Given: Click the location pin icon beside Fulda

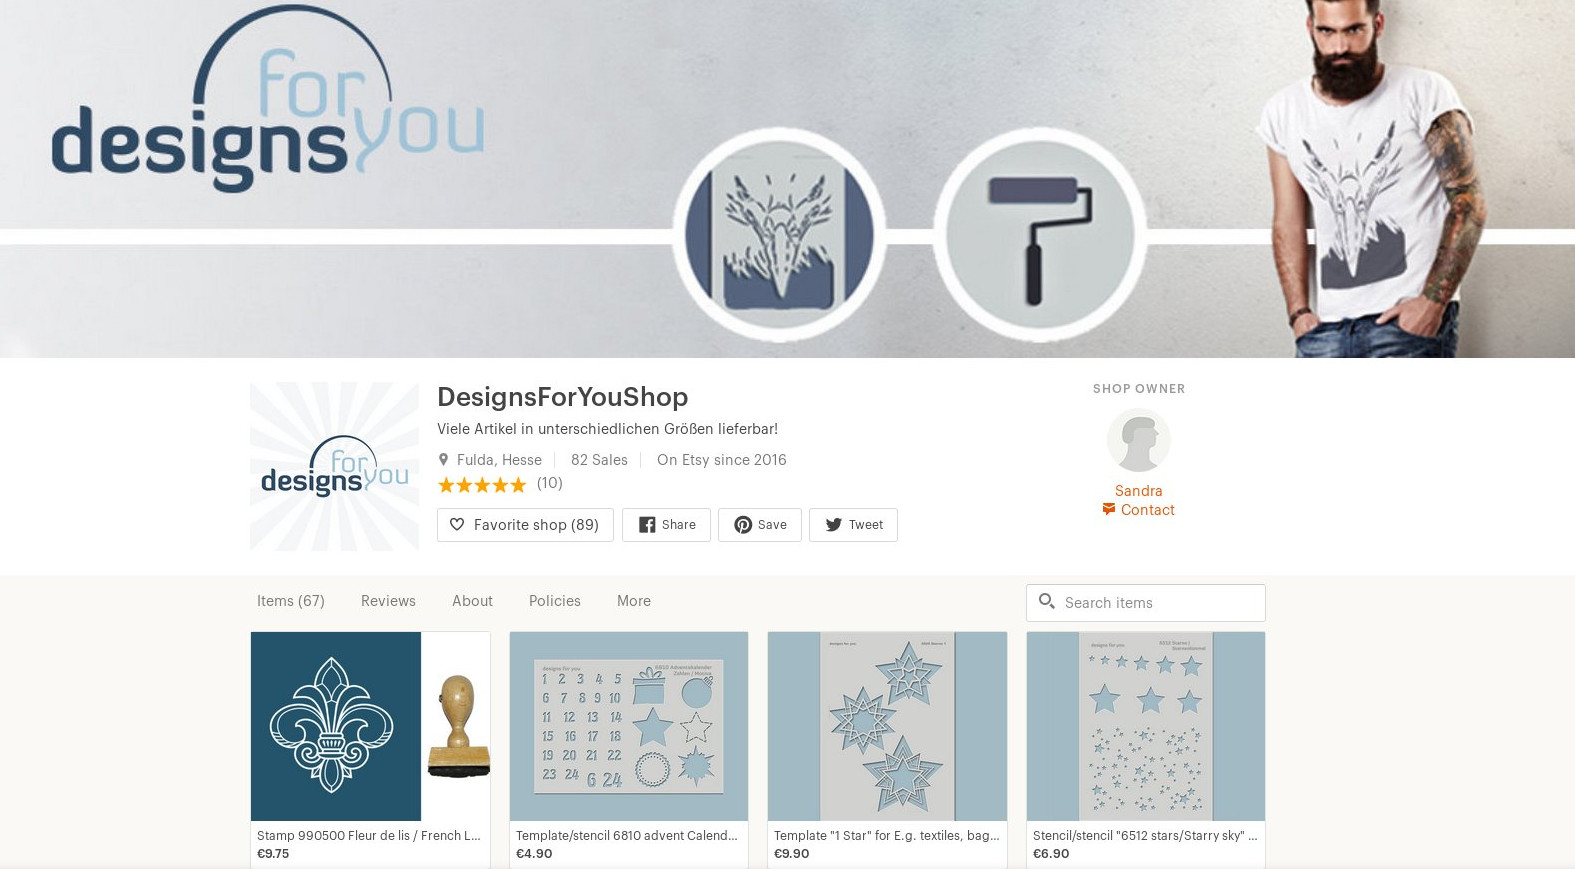Looking at the screenshot, I should [x=443, y=459].
